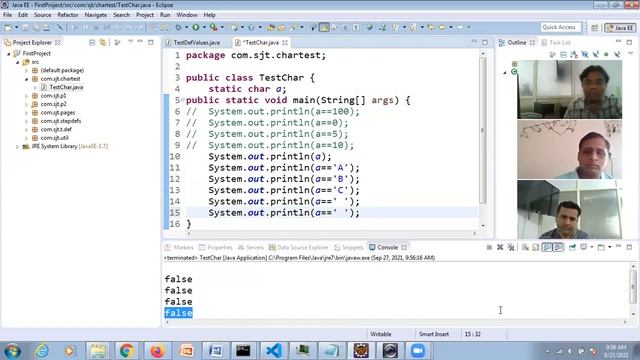
Task: Open Firefox from taskbar
Action: pyautogui.click(x=157, y=351)
